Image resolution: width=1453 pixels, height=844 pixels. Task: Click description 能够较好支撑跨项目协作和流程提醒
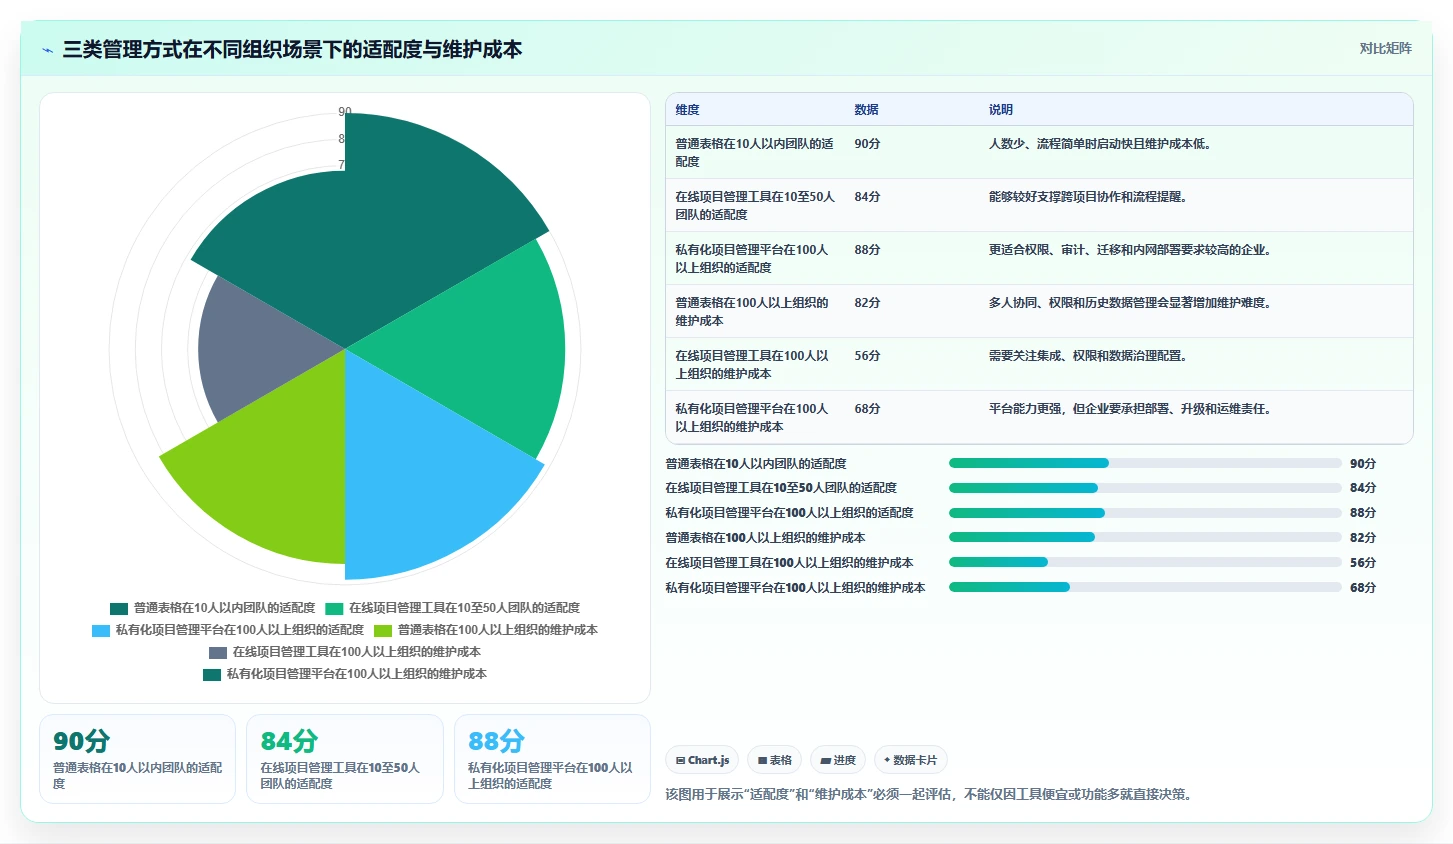click(x=1090, y=197)
